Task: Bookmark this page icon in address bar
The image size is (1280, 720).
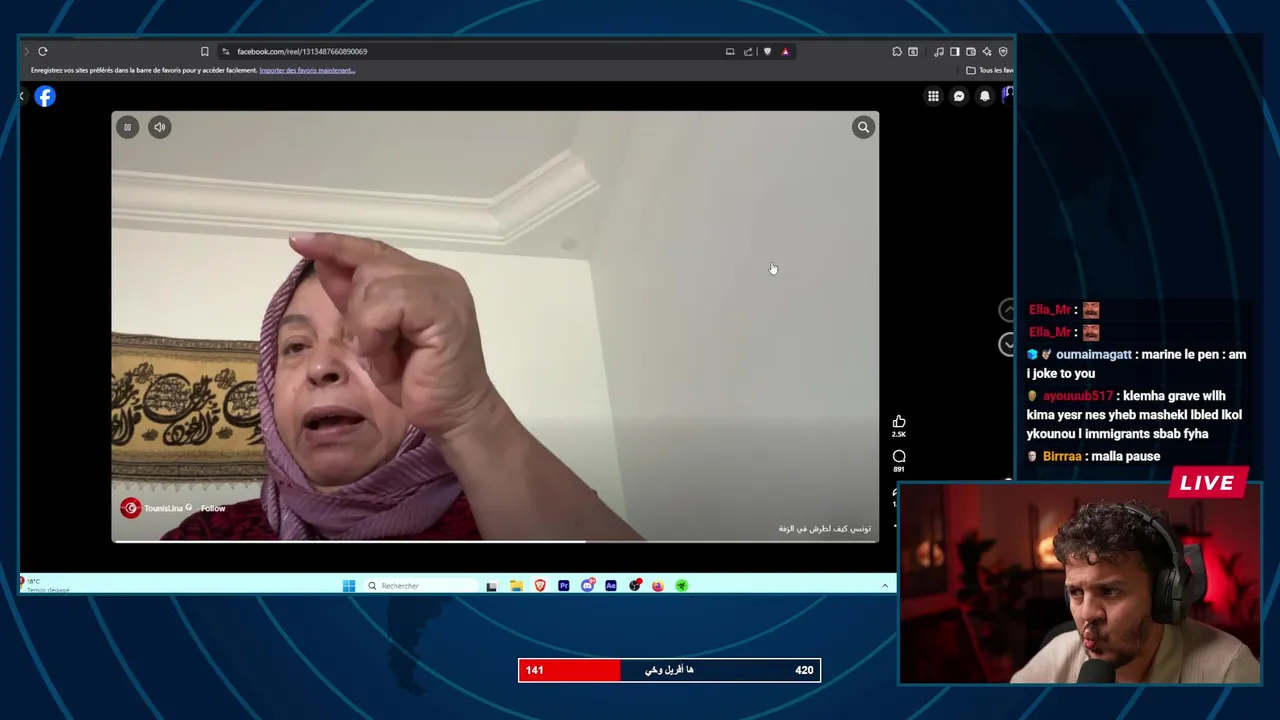Action: point(205,51)
